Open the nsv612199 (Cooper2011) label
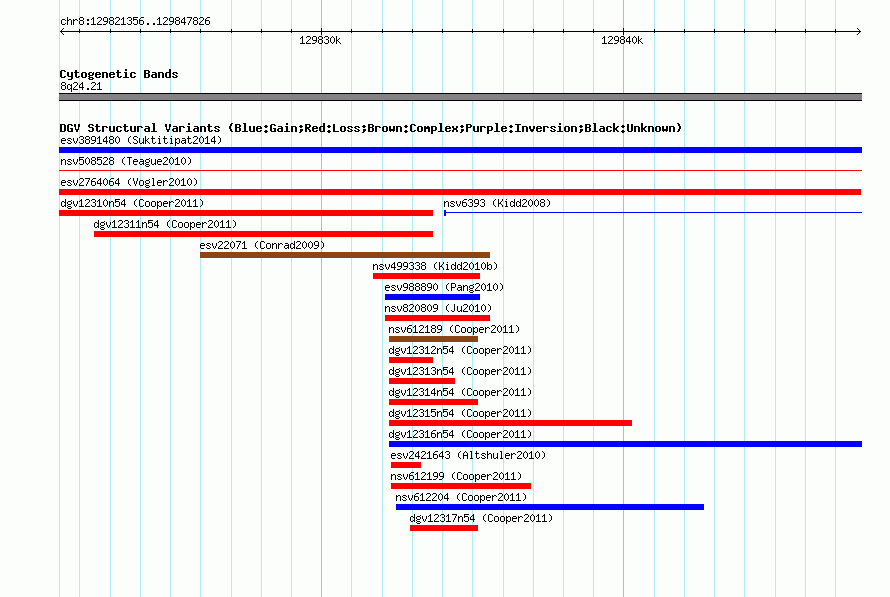 (456, 476)
